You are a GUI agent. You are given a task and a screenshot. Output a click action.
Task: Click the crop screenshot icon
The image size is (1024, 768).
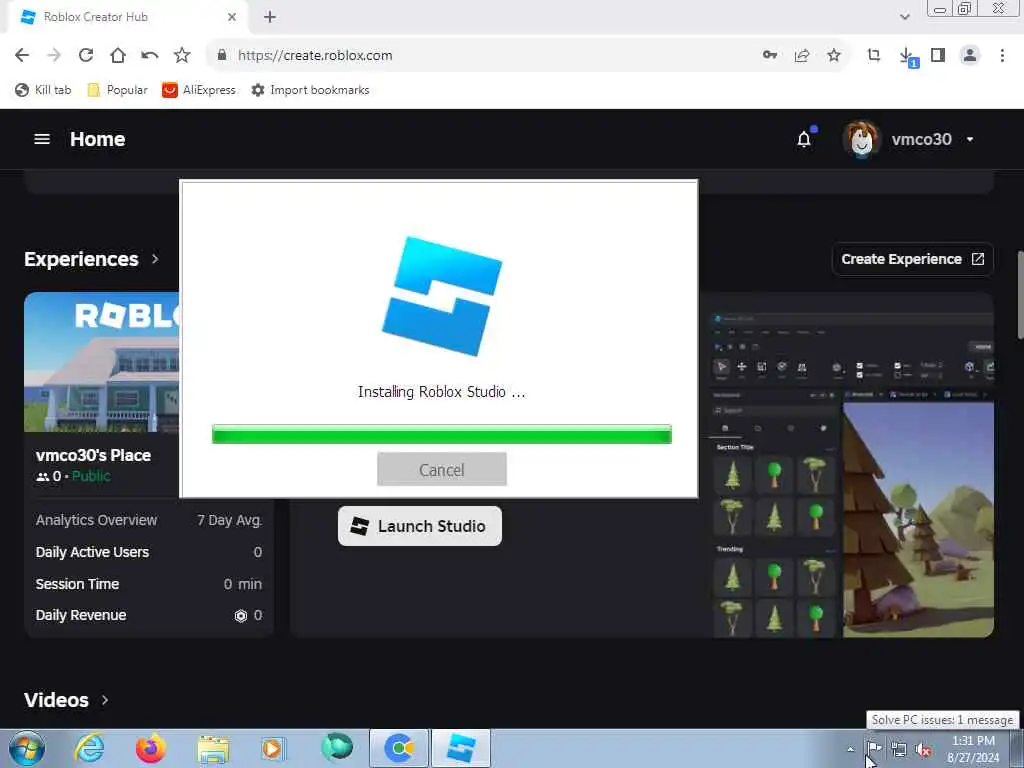tap(874, 56)
